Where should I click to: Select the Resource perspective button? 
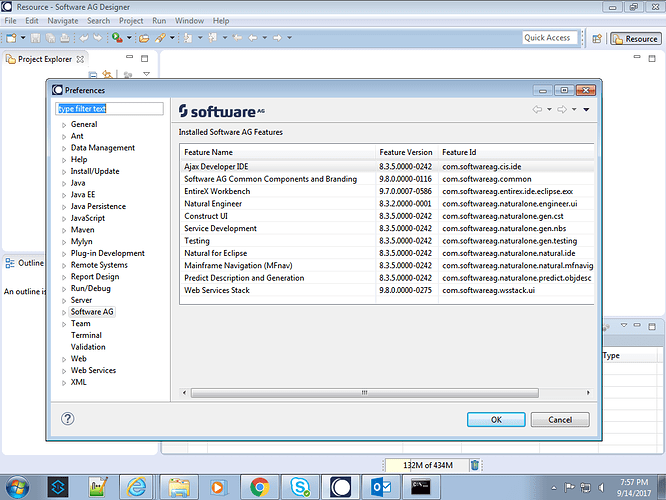click(x=636, y=39)
